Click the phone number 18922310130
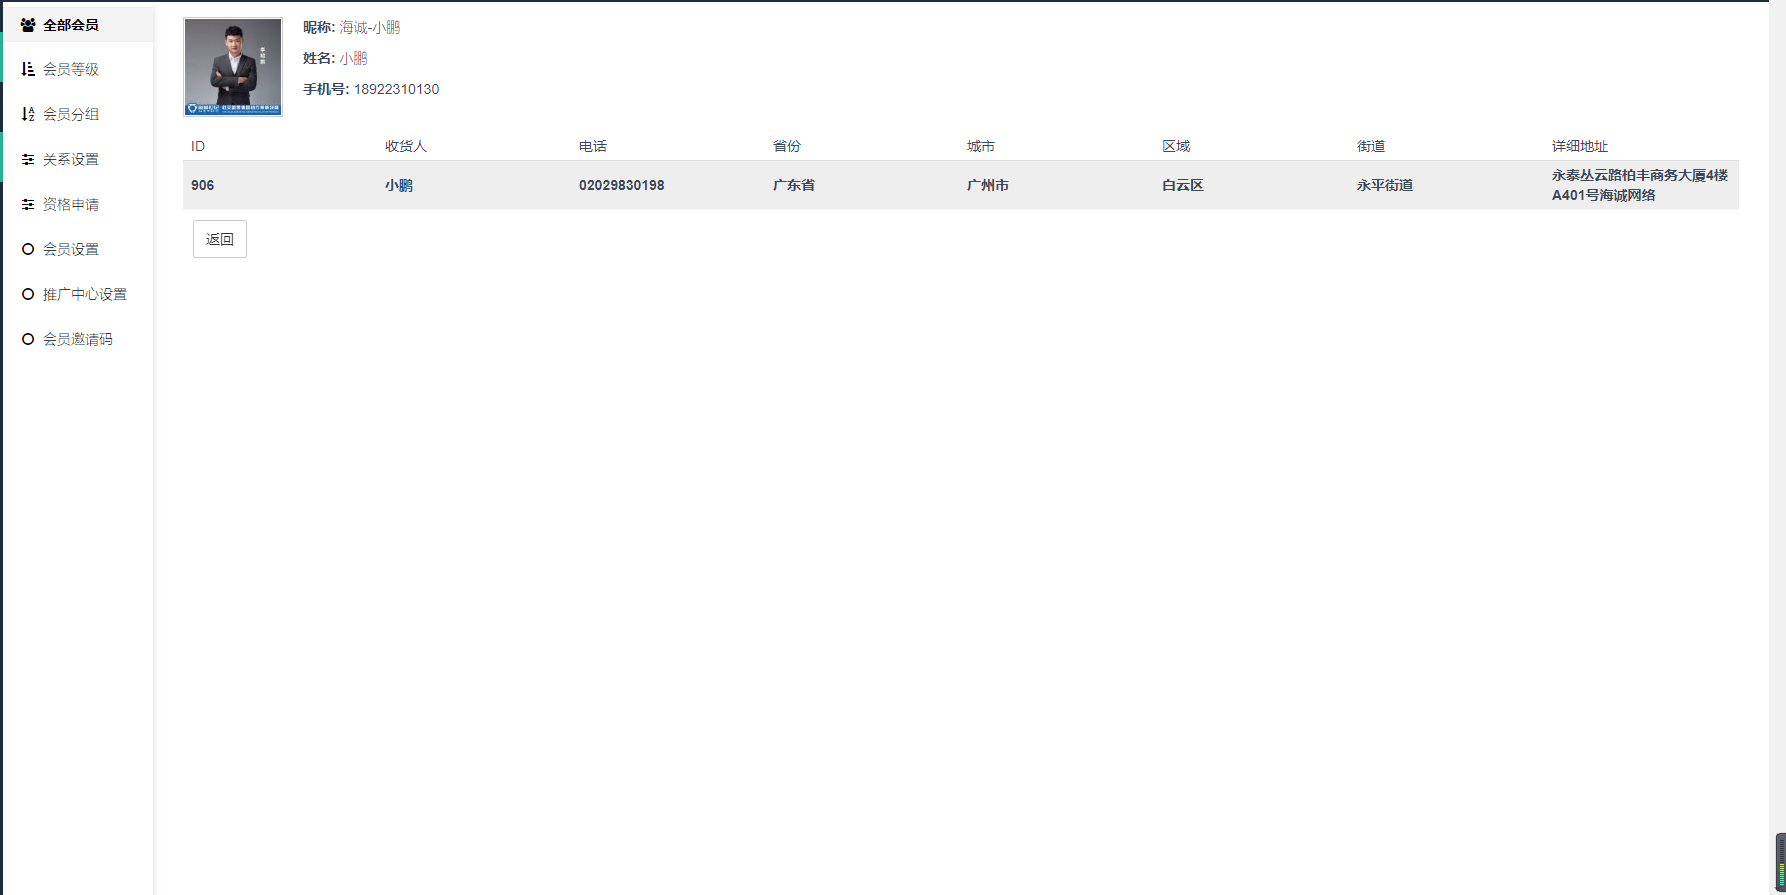Screen dimensions: 1786x895 396,89
